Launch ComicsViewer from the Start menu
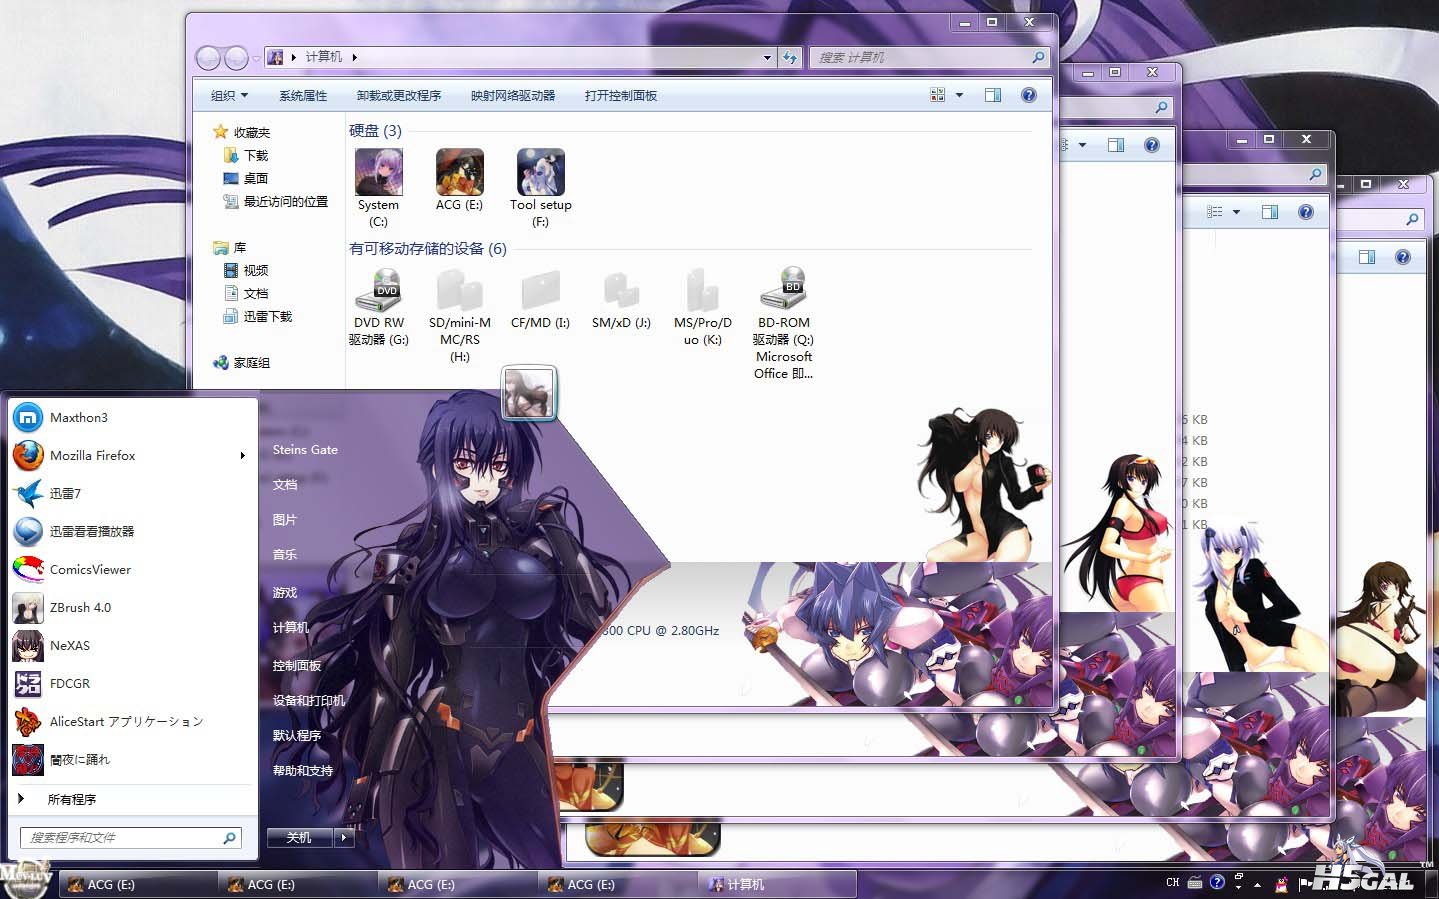This screenshot has height=899, width=1439. (x=132, y=570)
